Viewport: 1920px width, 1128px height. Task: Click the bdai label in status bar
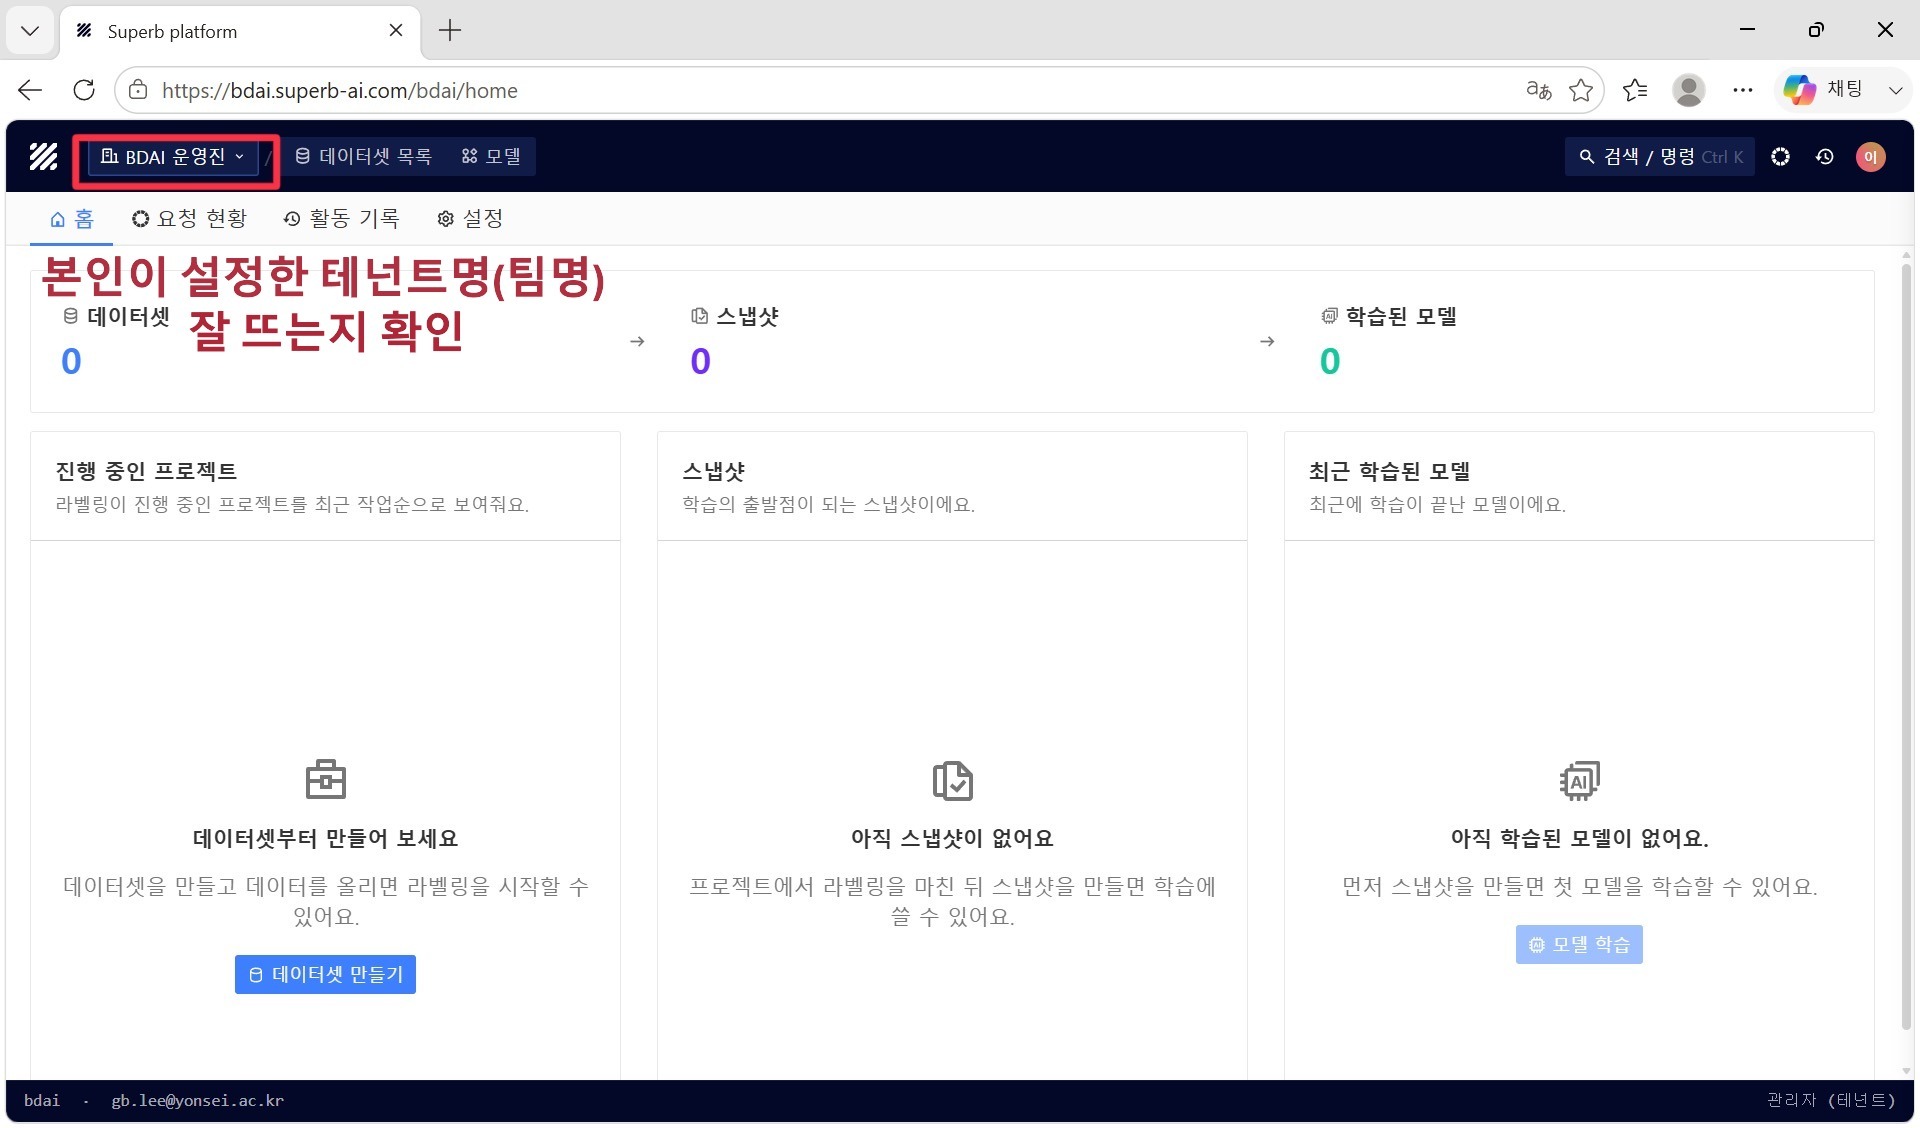click(42, 1100)
